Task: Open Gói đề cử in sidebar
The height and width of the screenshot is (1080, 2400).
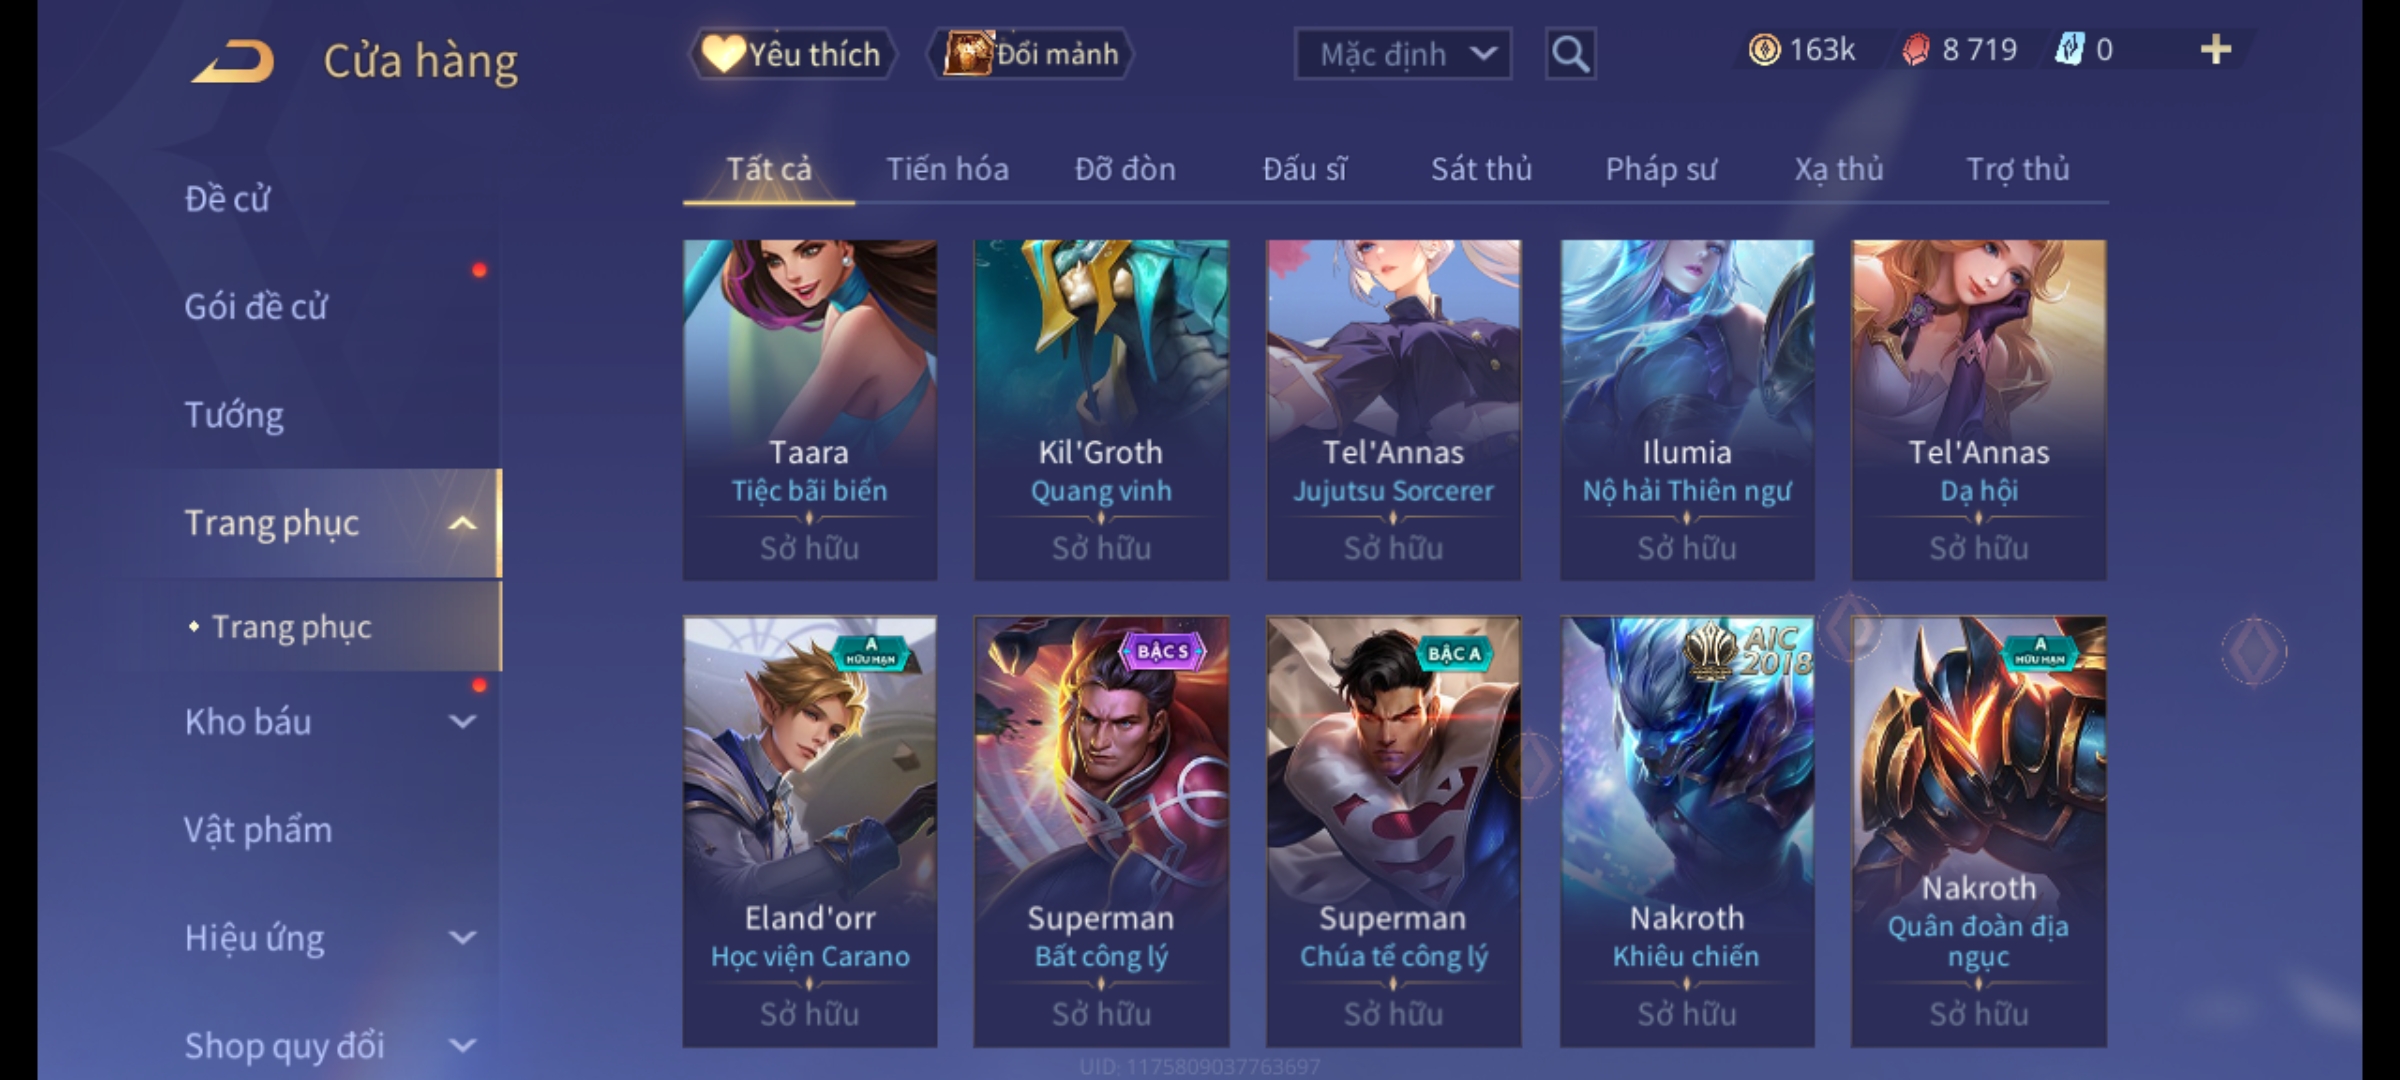Action: [255, 307]
